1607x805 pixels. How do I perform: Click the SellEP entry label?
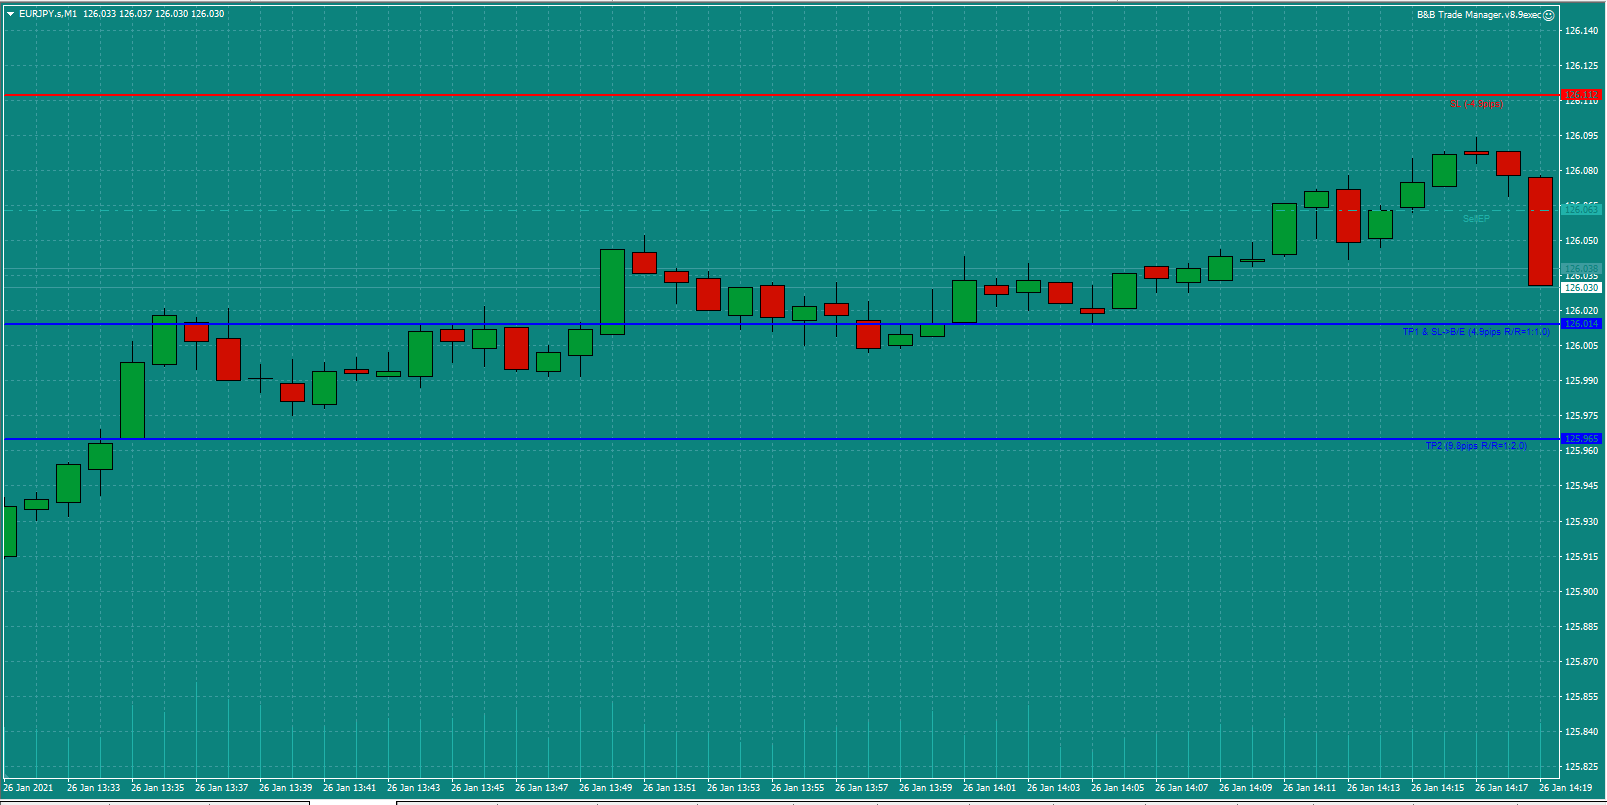1476,219
